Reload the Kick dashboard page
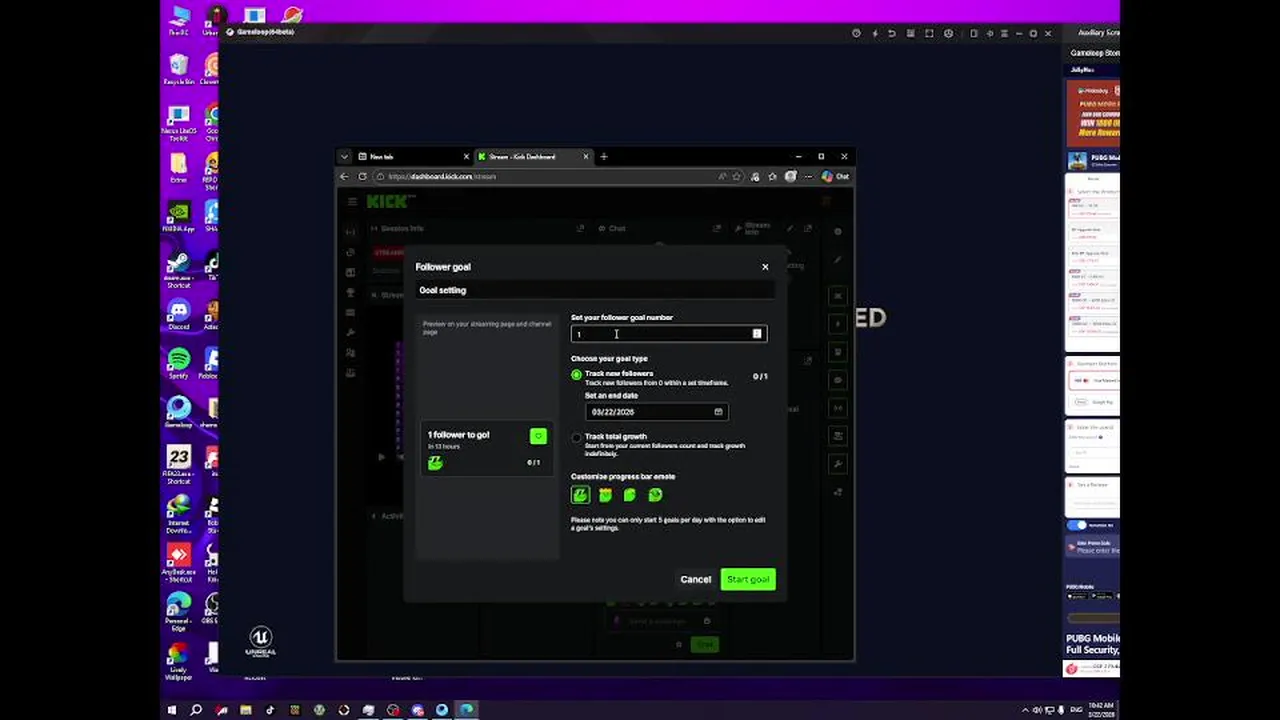The image size is (1280, 720). (362, 177)
